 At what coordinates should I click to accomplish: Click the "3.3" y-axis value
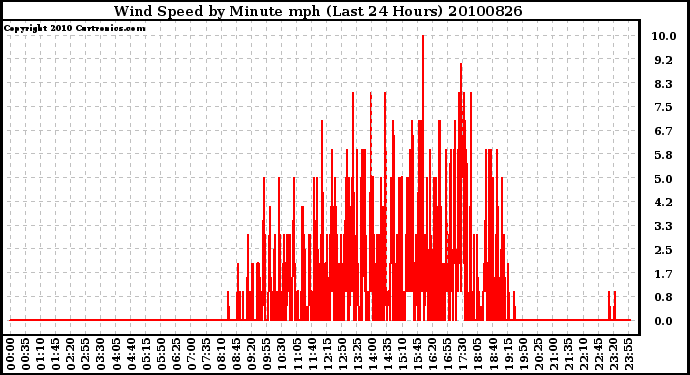[664, 226]
